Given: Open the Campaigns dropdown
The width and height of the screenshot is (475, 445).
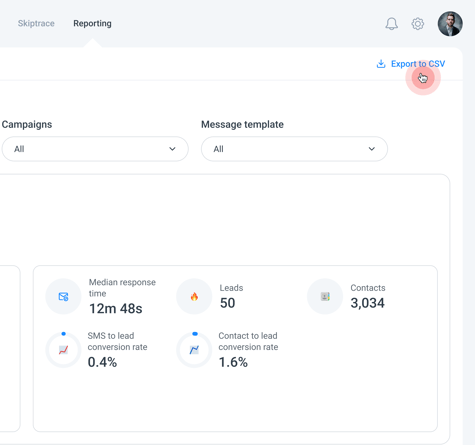Looking at the screenshot, I should (95, 149).
